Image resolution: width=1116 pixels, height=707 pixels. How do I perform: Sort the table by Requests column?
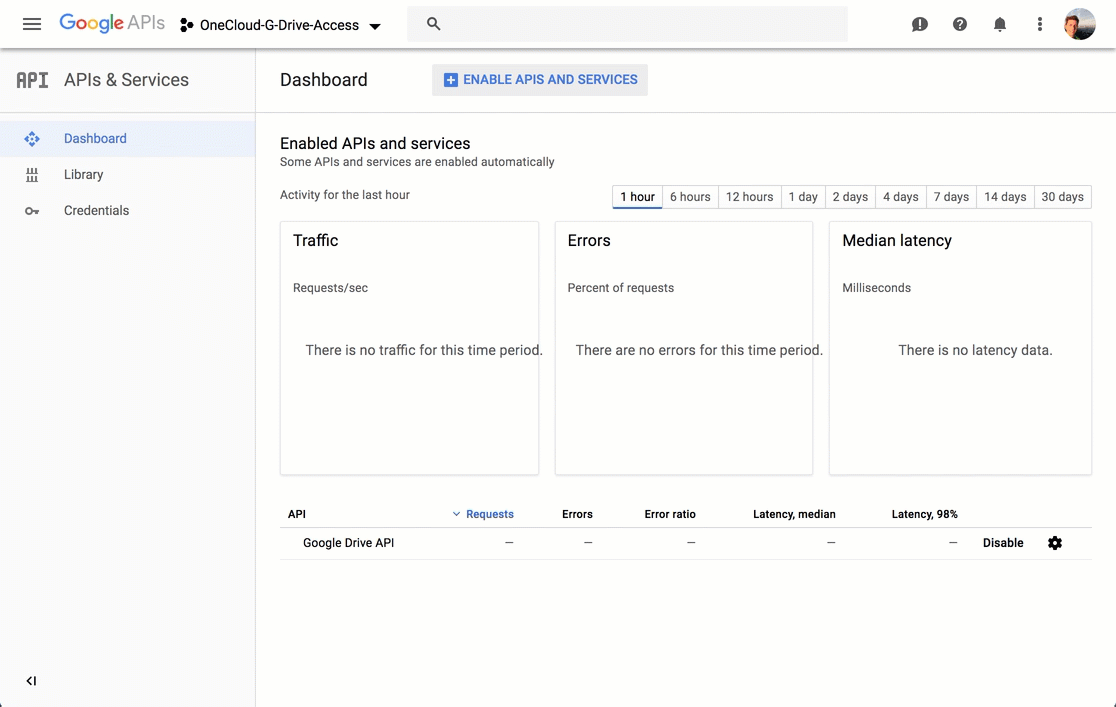(489, 514)
